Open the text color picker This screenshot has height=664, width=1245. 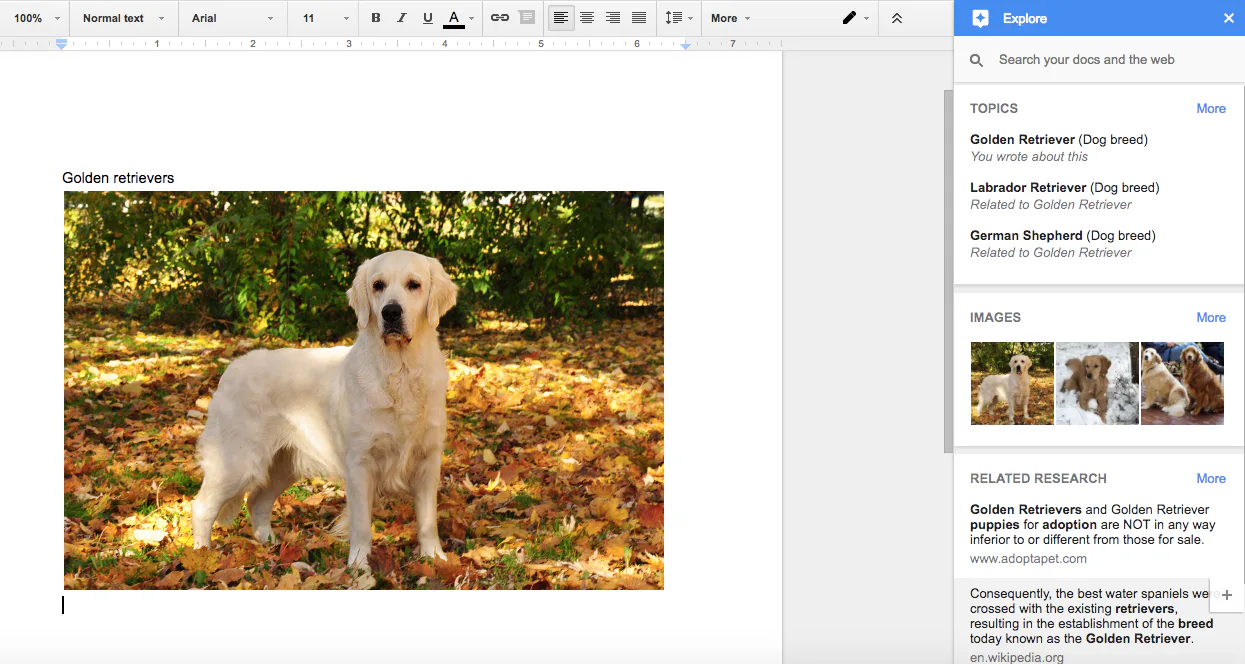(454, 18)
